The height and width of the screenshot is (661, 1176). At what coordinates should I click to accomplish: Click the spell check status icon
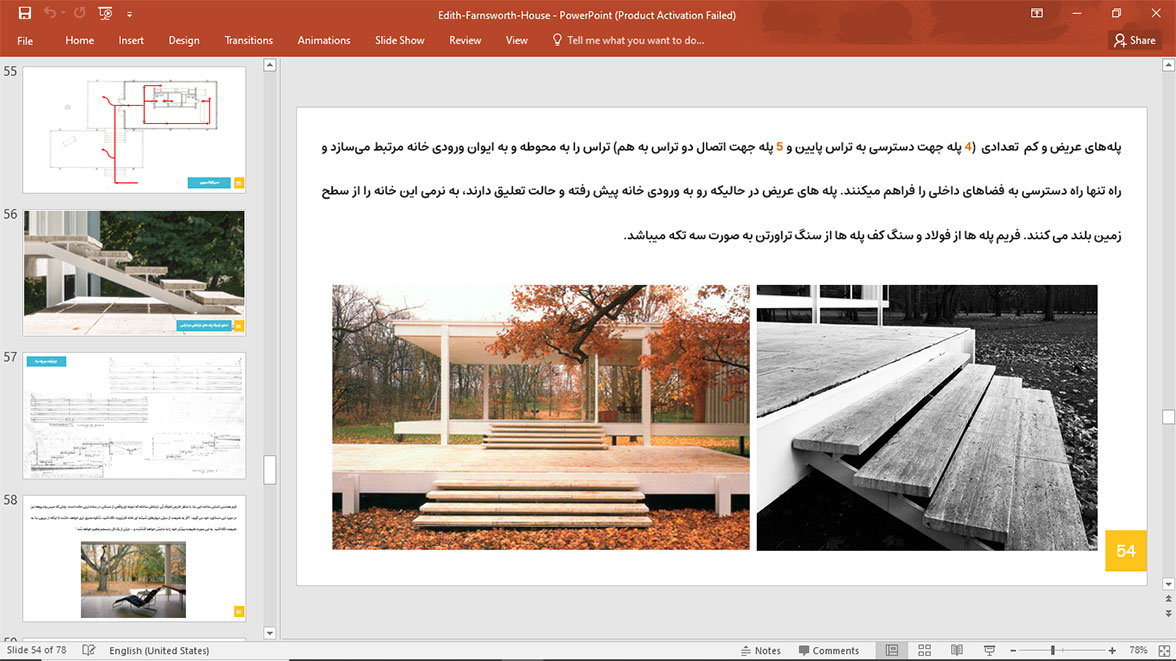point(88,650)
